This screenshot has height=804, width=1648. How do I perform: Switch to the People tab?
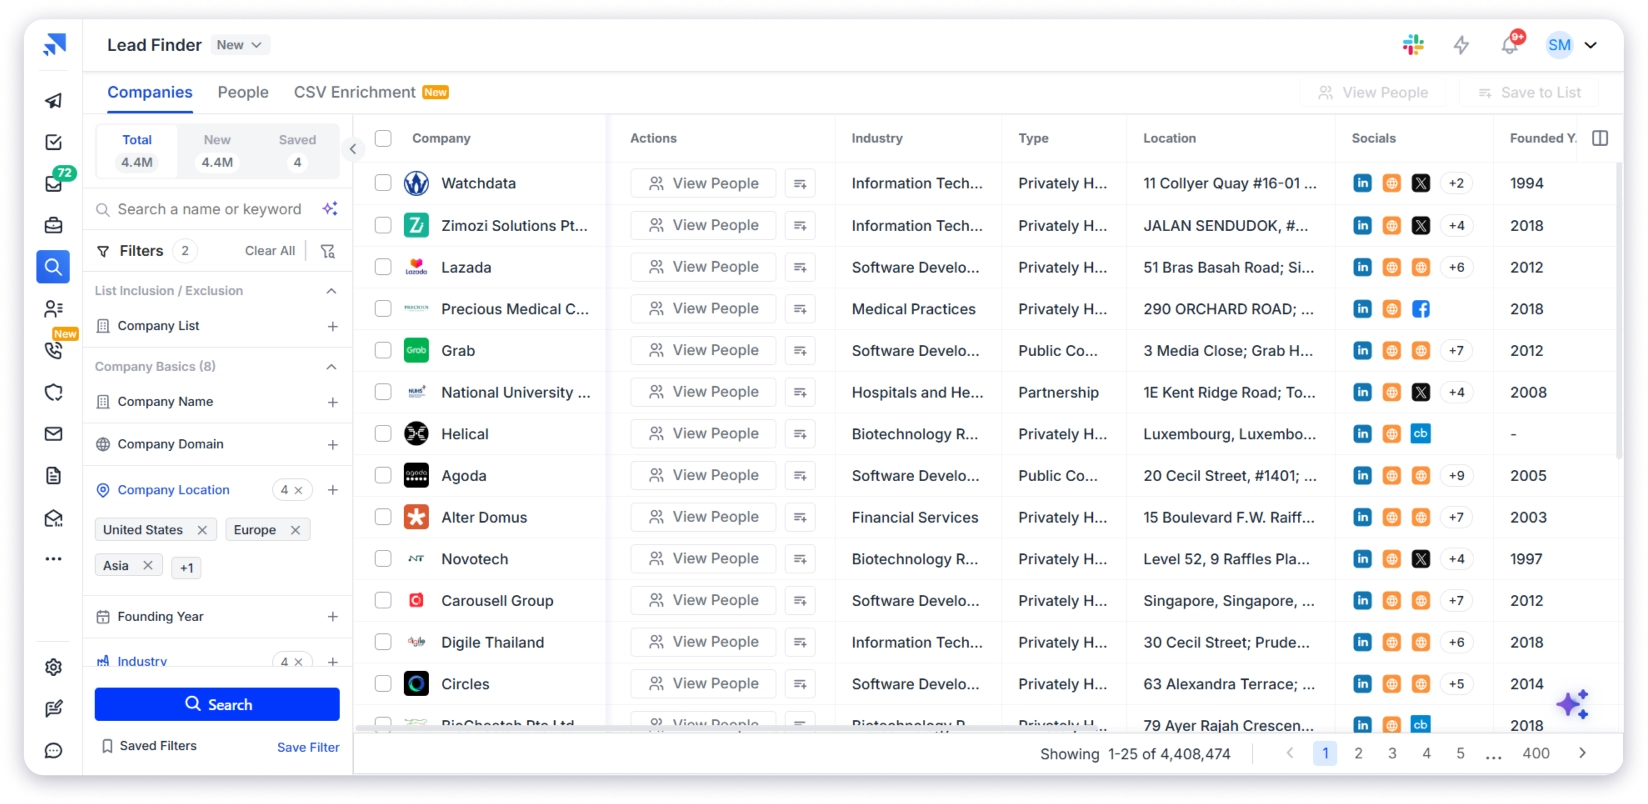click(x=243, y=92)
